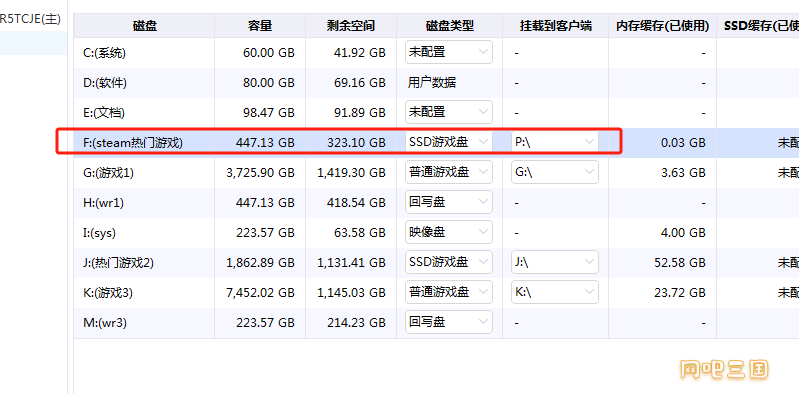The width and height of the screenshot is (799, 394).
Task: Click the 4.00 GB memory cache value
Action: click(x=683, y=232)
